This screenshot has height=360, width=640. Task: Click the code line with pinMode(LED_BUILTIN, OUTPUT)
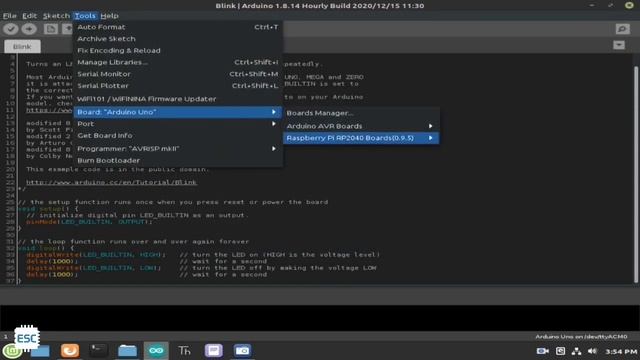(x=89, y=222)
